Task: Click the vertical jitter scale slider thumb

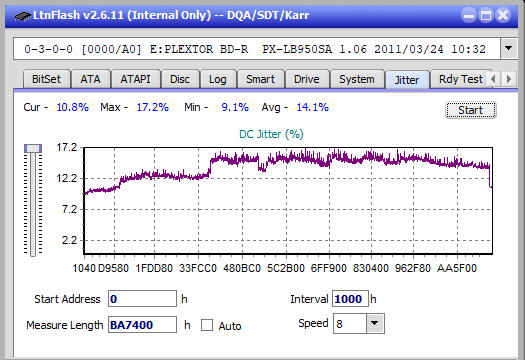Action: tap(33, 148)
